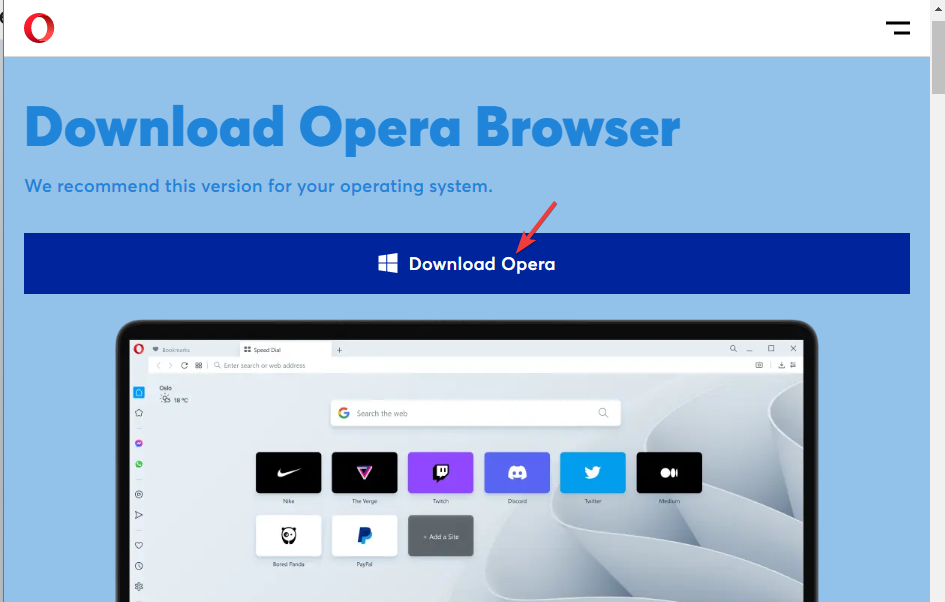
Task: Click the send arrow icon in the preview sidebar
Action: point(139,515)
